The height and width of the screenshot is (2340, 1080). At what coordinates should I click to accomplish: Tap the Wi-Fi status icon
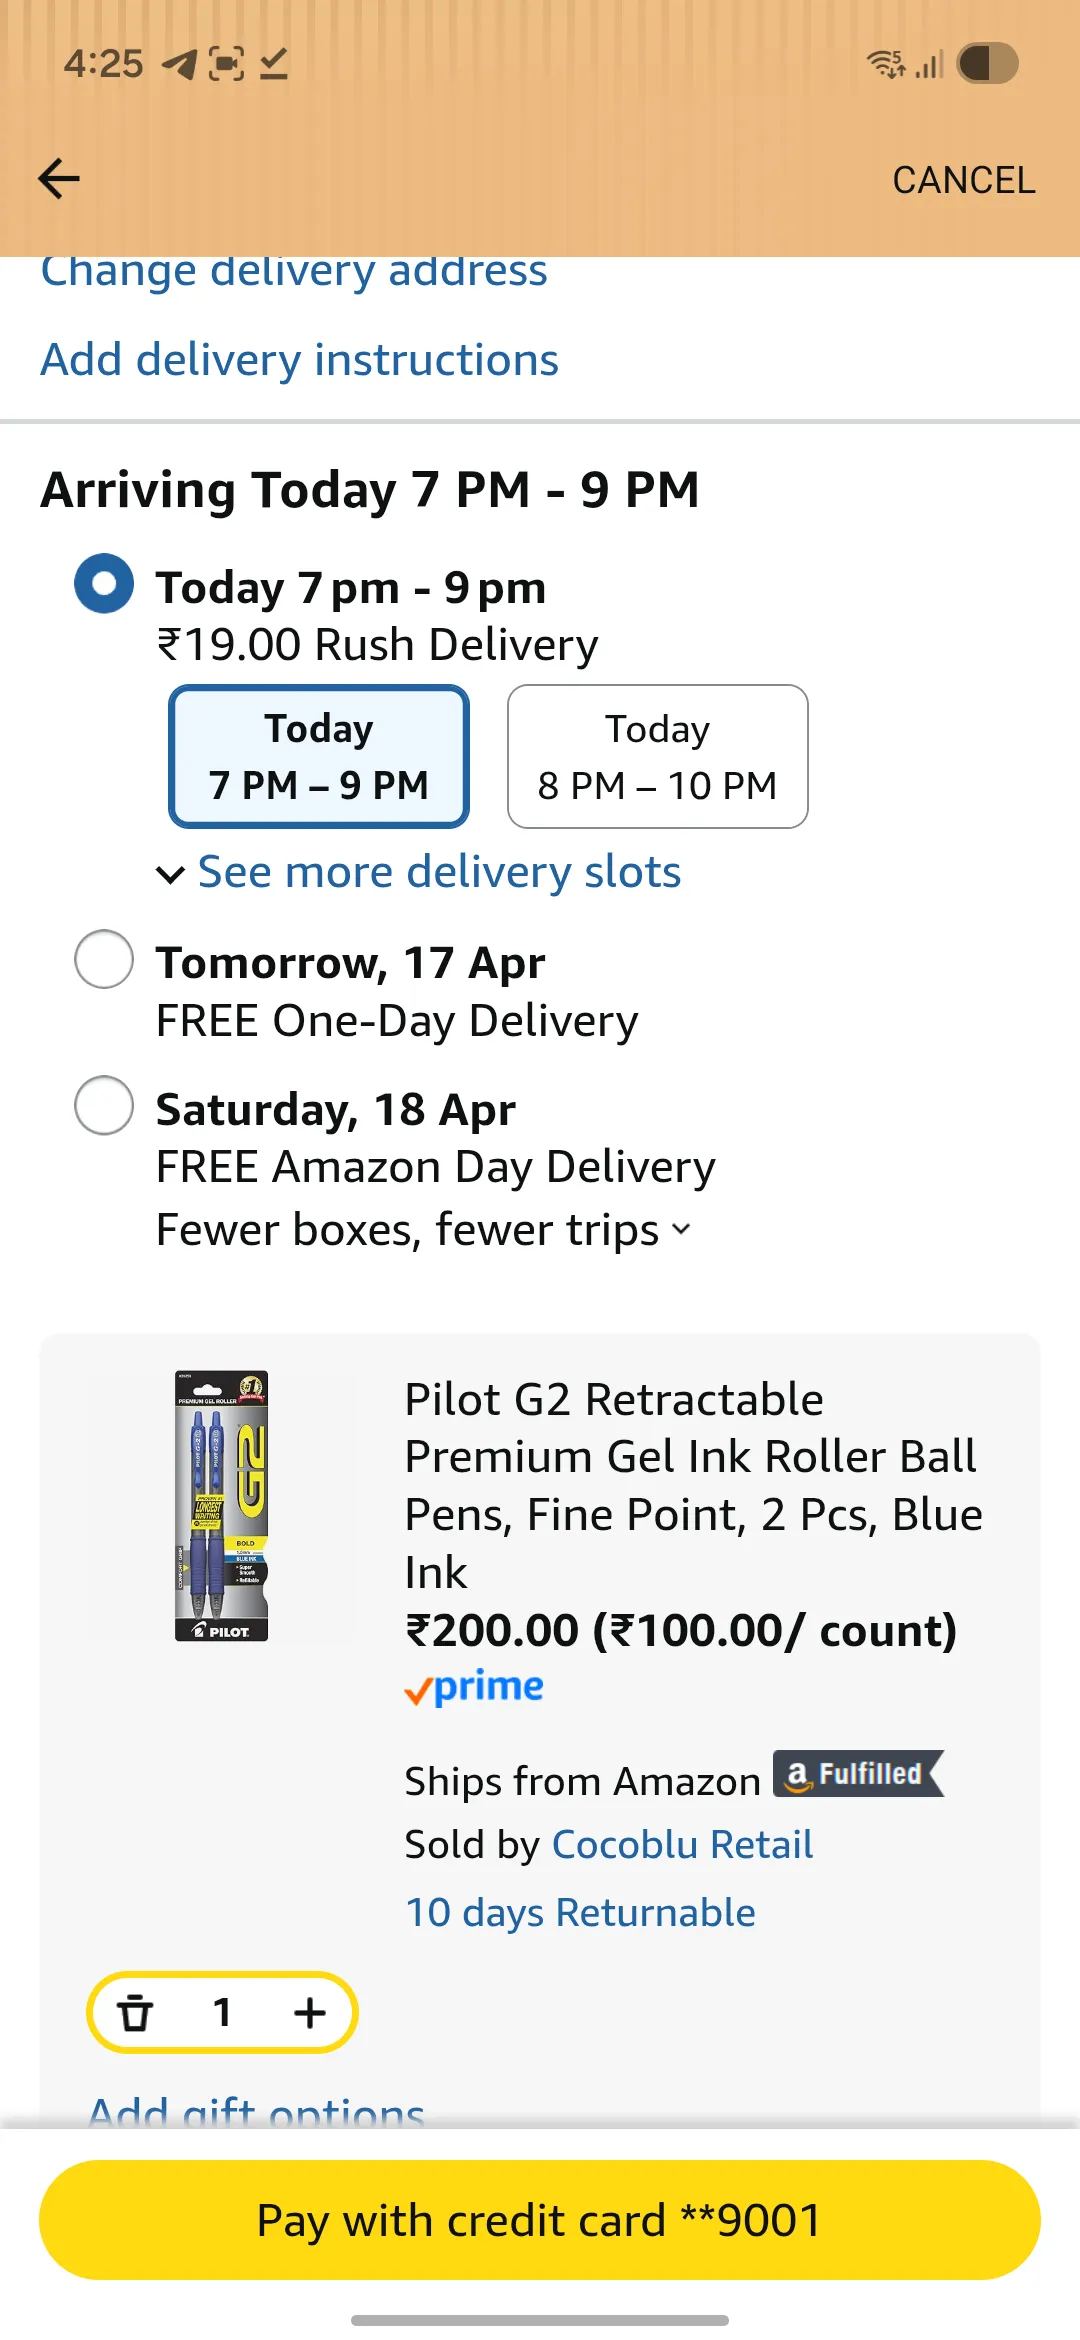point(885,64)
